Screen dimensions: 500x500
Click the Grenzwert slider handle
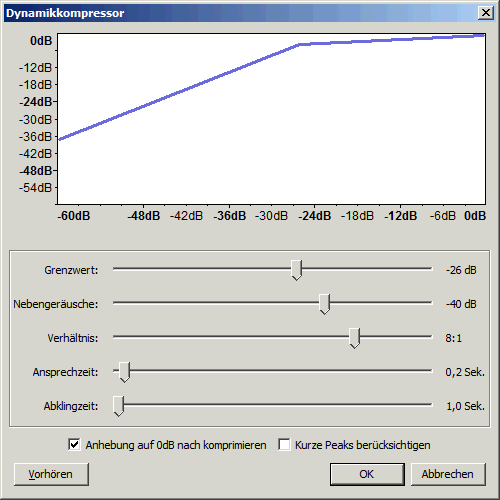(x=296, y=270)
